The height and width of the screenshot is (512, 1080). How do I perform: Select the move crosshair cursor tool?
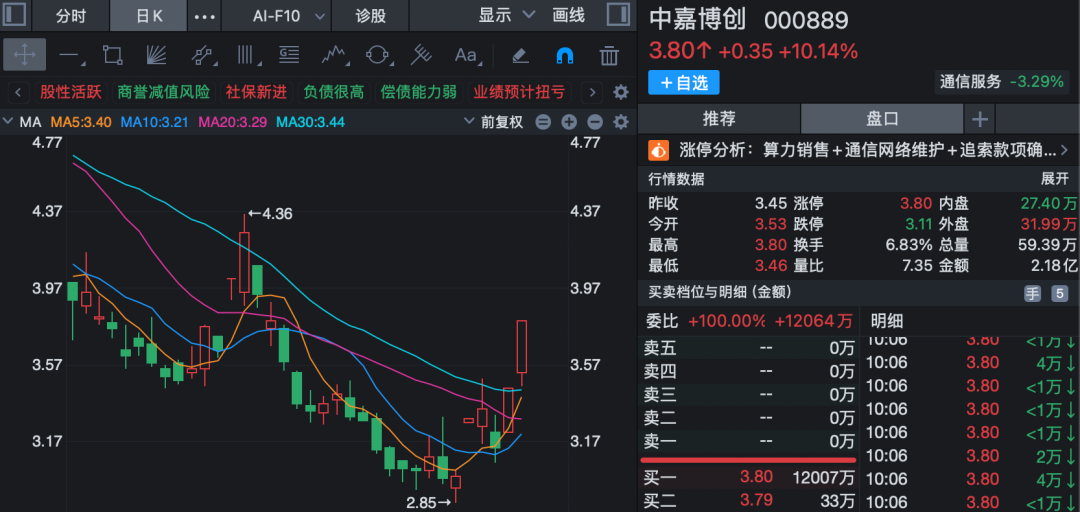click(24, 54)
